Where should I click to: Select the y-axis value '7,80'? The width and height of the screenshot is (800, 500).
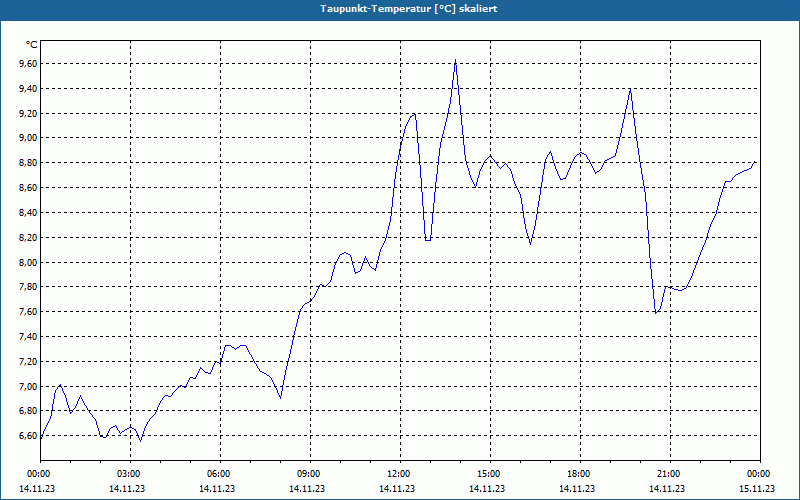pos(29,287)
